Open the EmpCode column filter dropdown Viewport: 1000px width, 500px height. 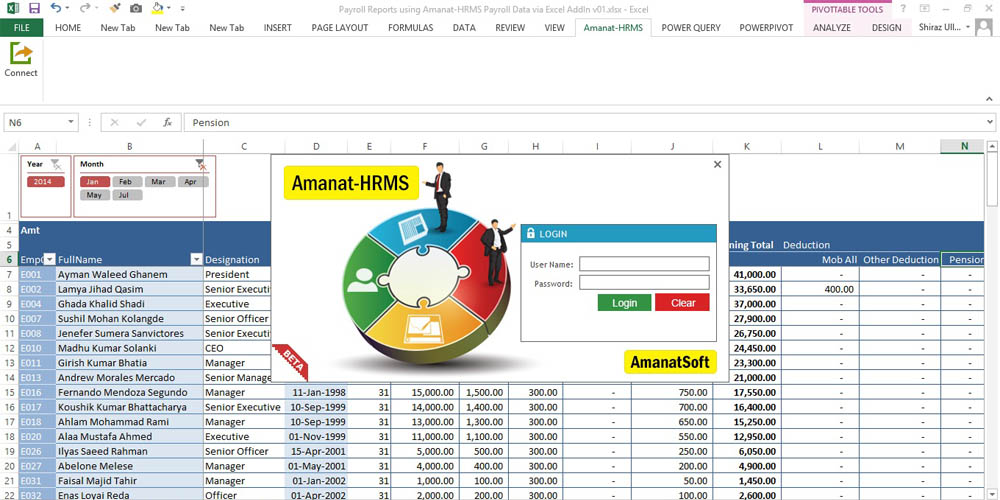[49, 260]
